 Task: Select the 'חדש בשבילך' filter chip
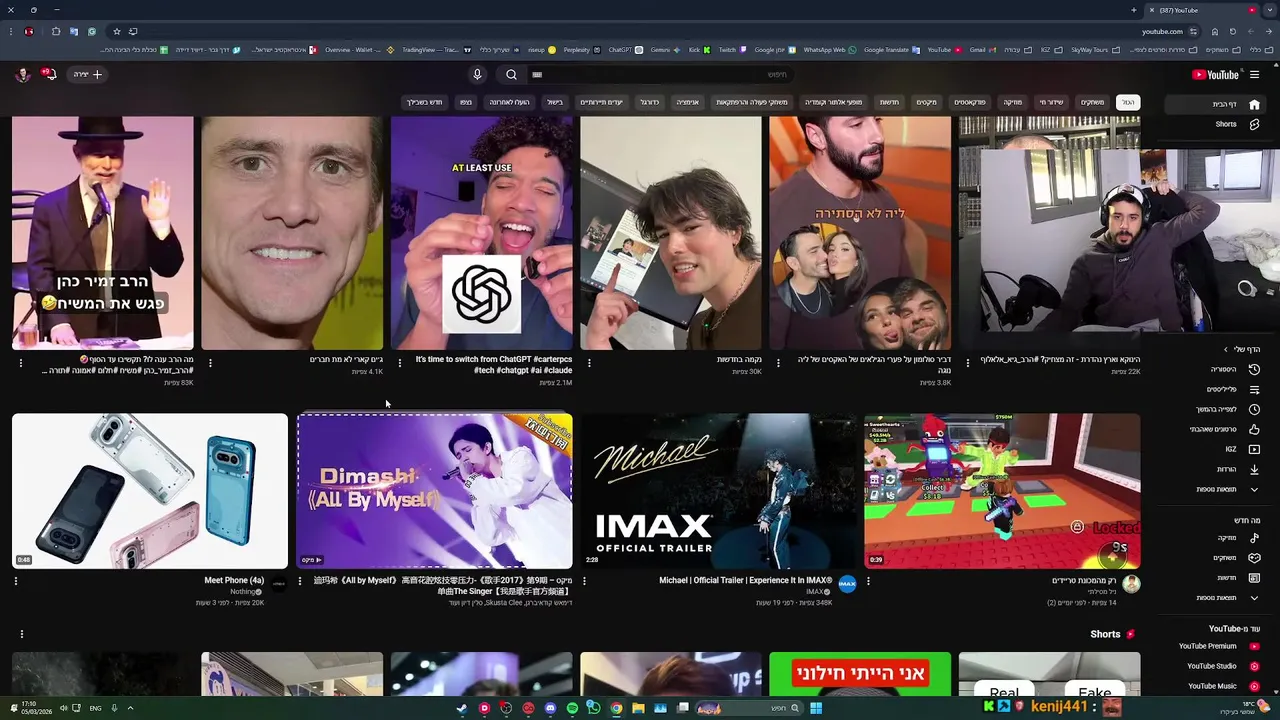(x=424, y=102)
